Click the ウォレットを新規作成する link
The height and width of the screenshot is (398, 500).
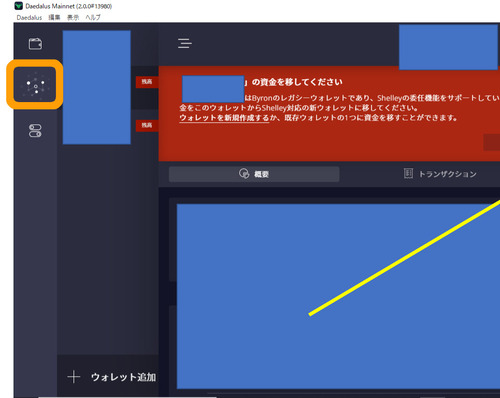coord(224,118)
